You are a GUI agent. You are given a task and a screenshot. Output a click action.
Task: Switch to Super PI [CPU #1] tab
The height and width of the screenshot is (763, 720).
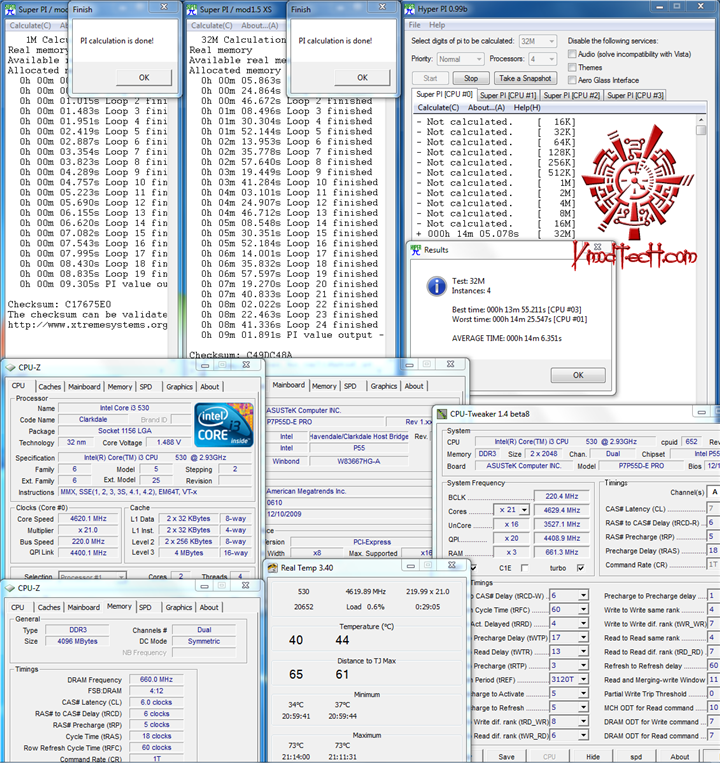coord(507,95)
